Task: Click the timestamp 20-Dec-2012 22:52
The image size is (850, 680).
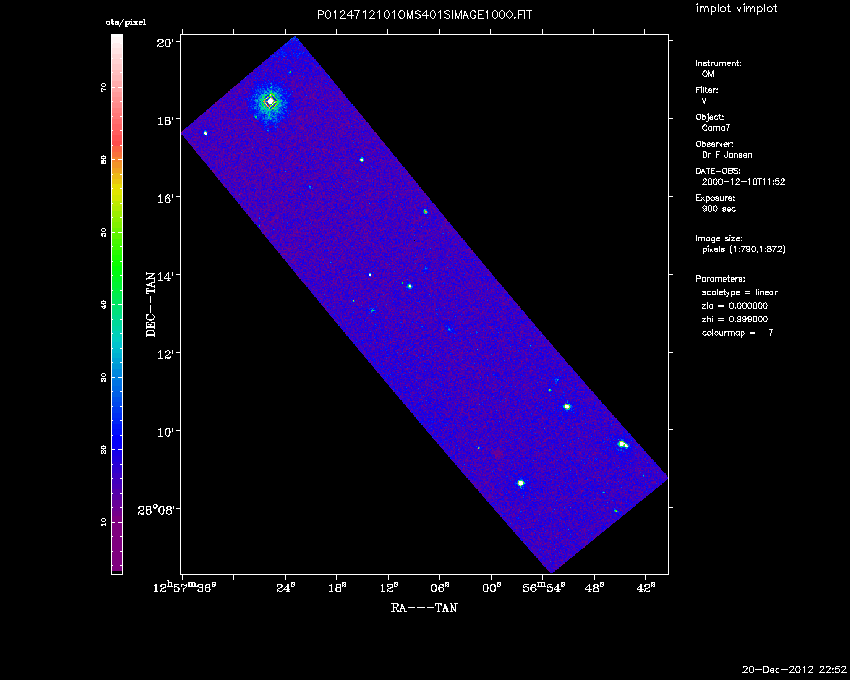Action: click(x=794, y=669)
